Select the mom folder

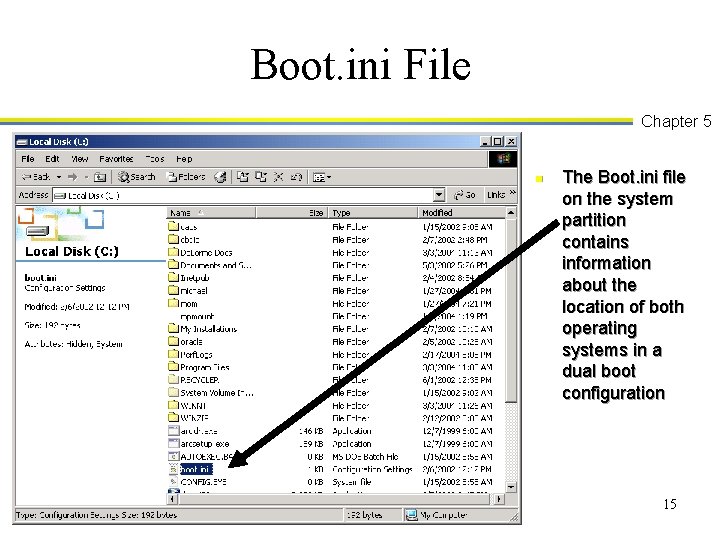tap(183, 304)
